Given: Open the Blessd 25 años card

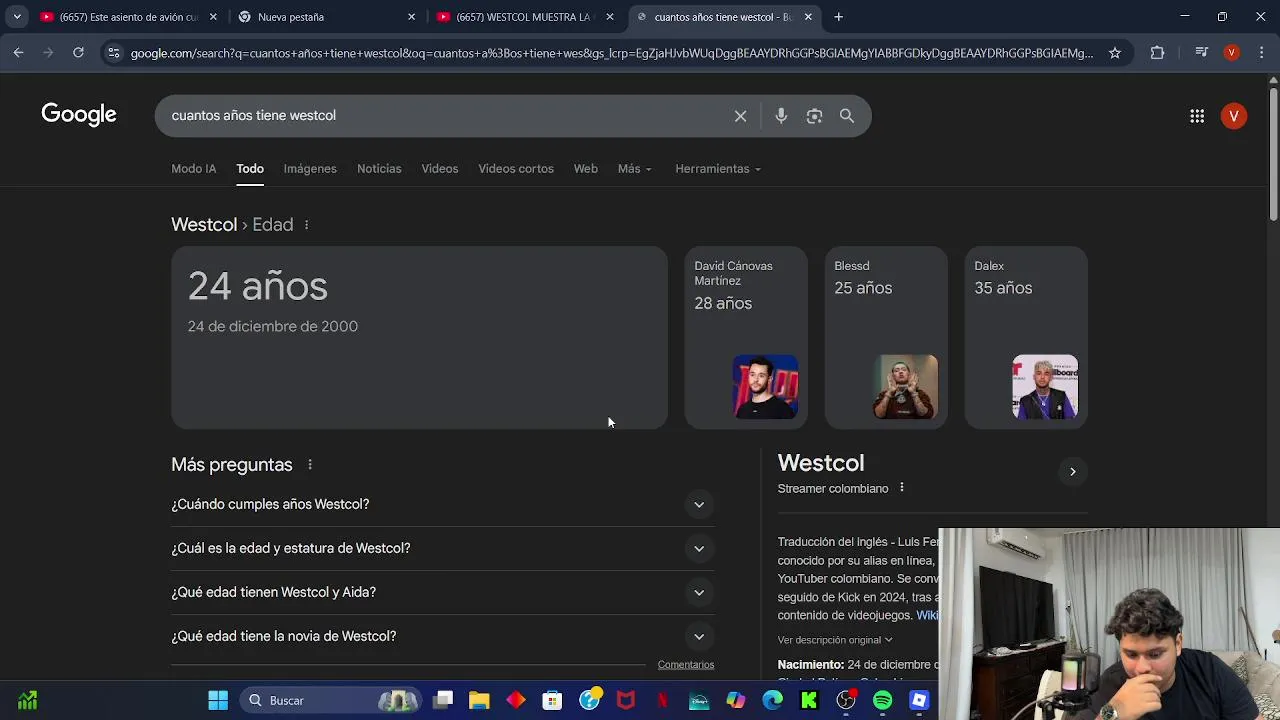Looking at the screenshot, I should pyautogui.click(x=886, y=338).
